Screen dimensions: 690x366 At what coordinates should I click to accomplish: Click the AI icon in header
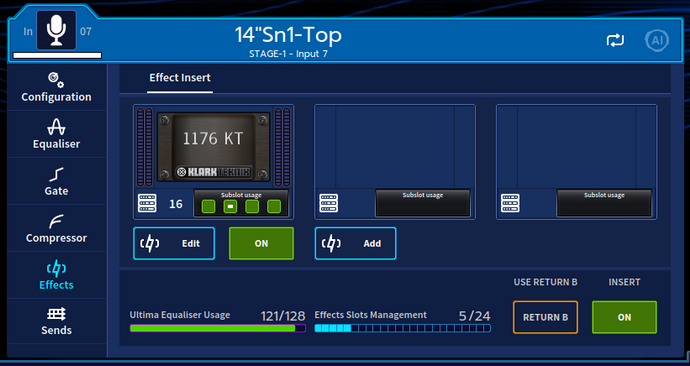pyautogui.click(x=657, y=40)
